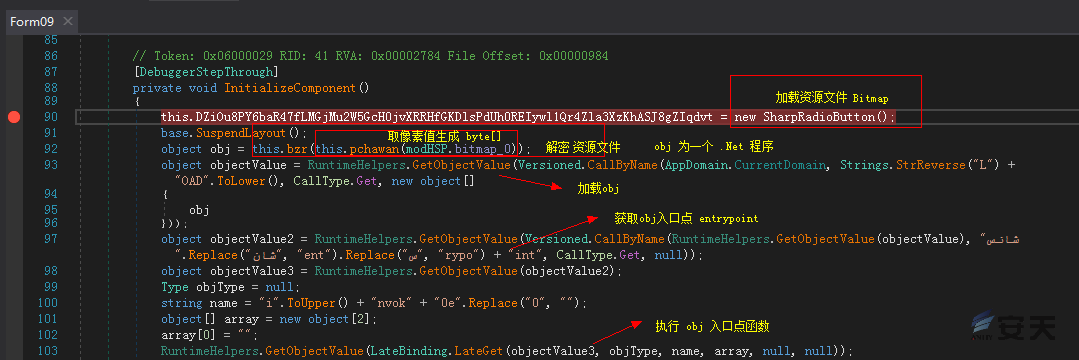Screen dimensions: 1079x360
Task: Click line number 92 in the gutter
Action: pyautogui.click(x=51, y=149)
